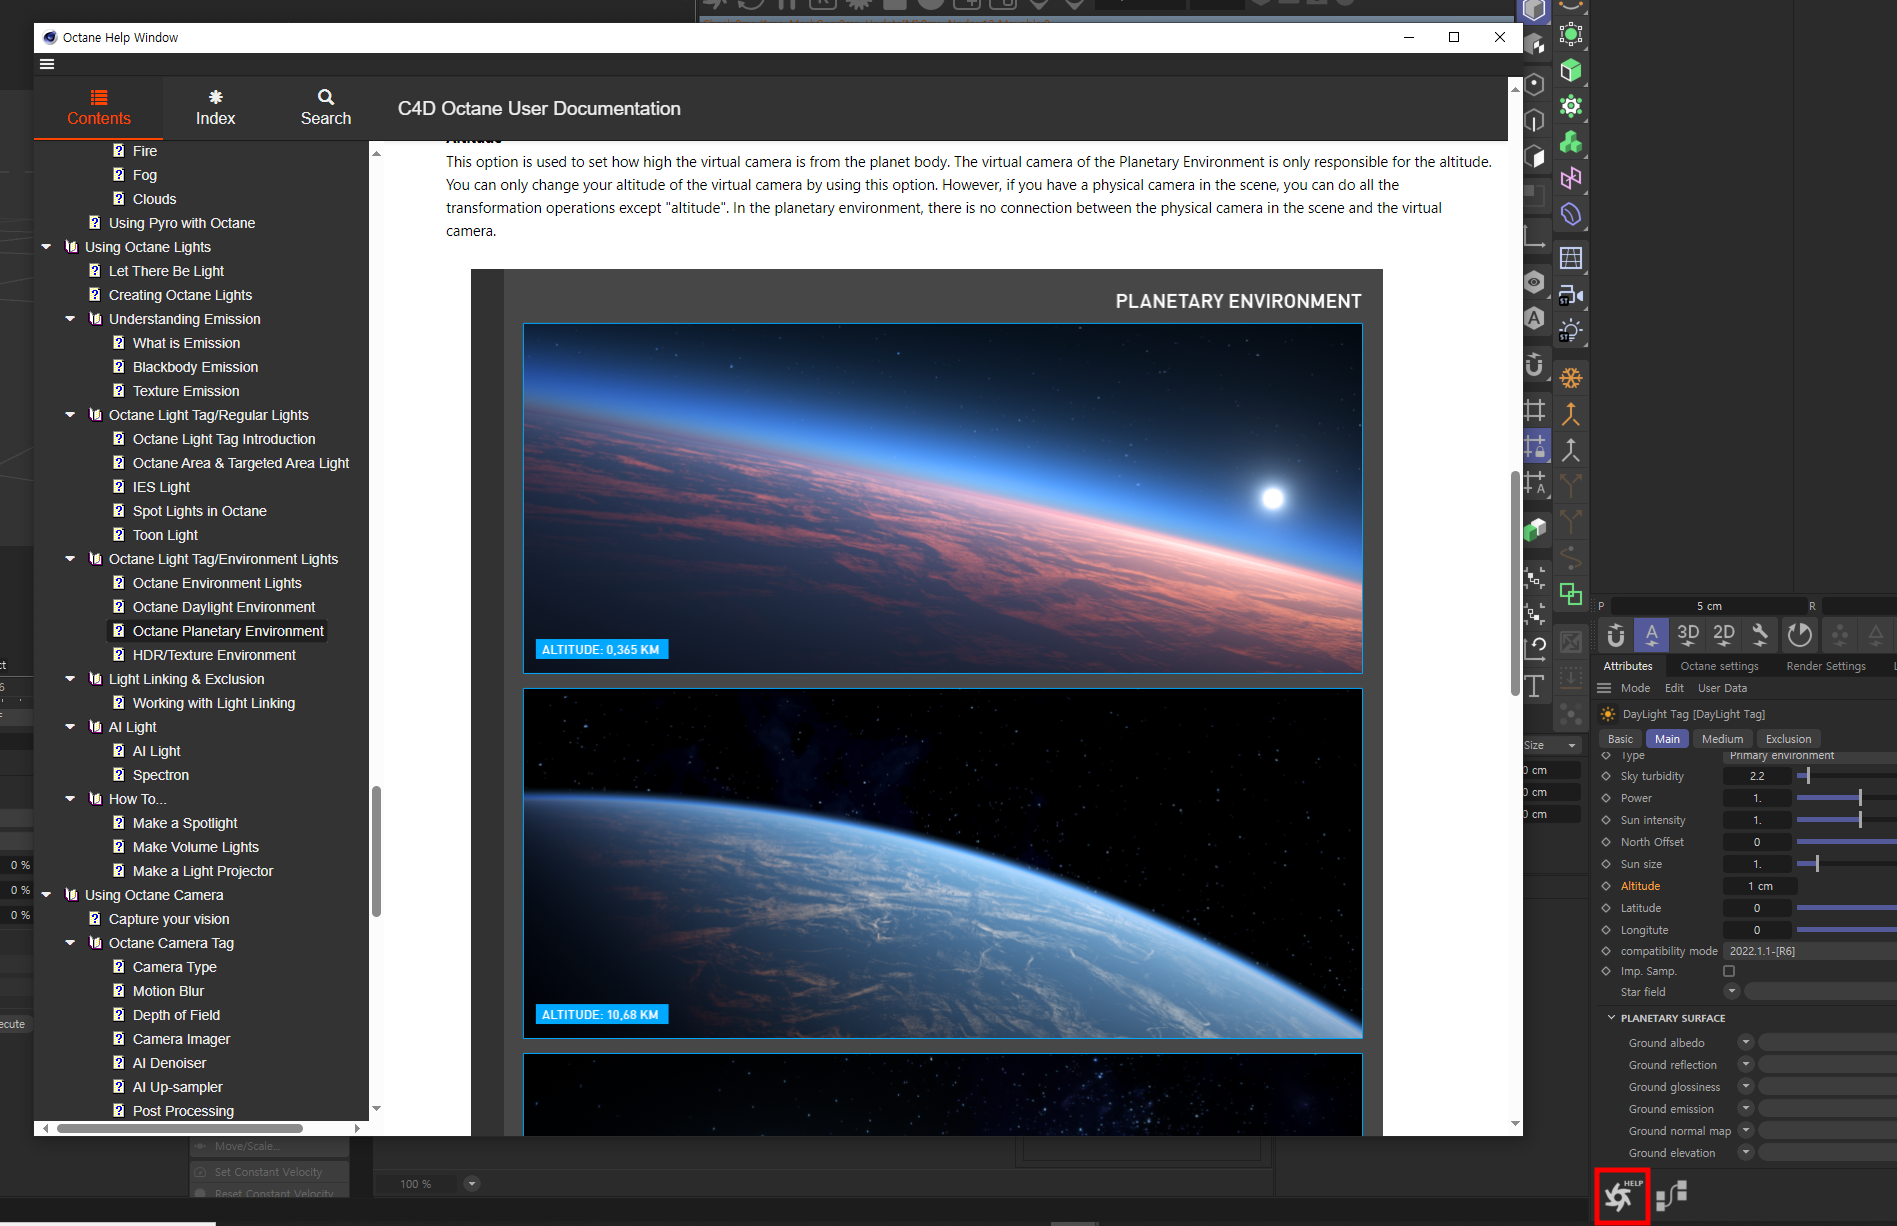Viewport: 1897px width, 1226px height.
Task: Toggle the locked workplane grid icon
Action: [x=1534, y=446]
